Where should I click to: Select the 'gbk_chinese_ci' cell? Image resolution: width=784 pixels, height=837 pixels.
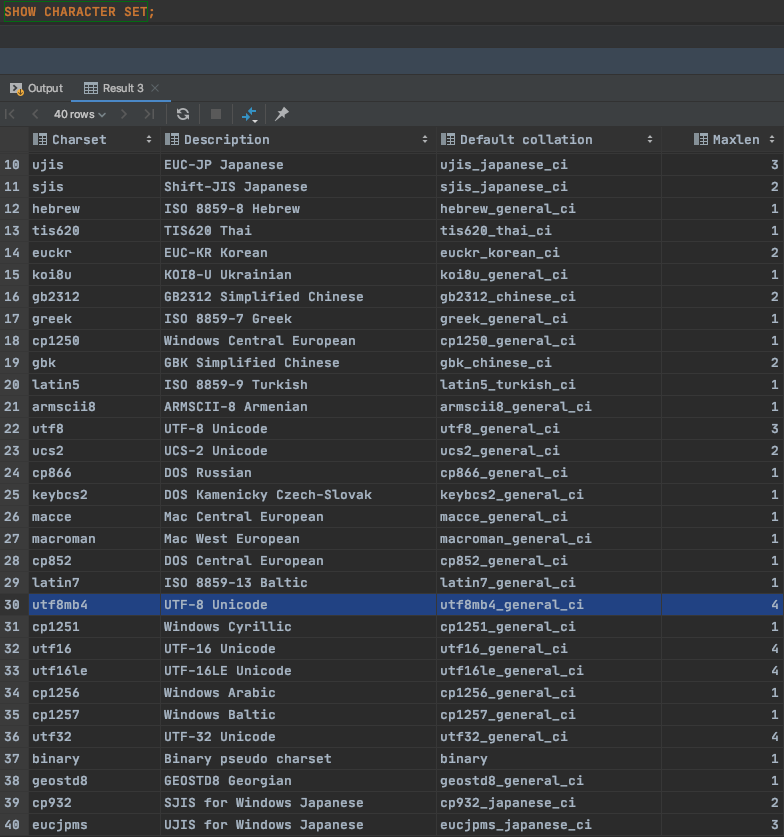549,363
